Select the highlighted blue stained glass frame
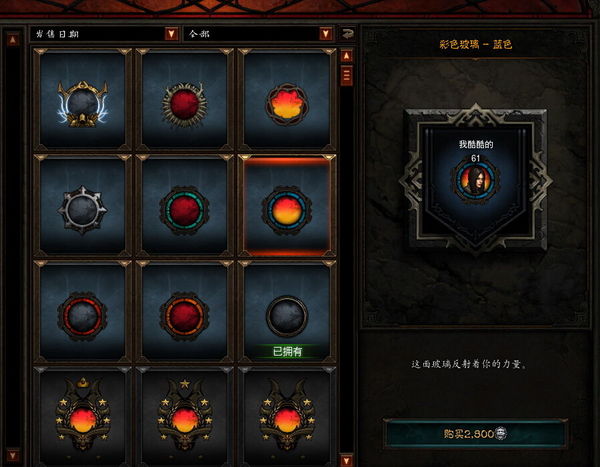Image resolution: width=600 pixels, height=467 pixels. (287, 206)
